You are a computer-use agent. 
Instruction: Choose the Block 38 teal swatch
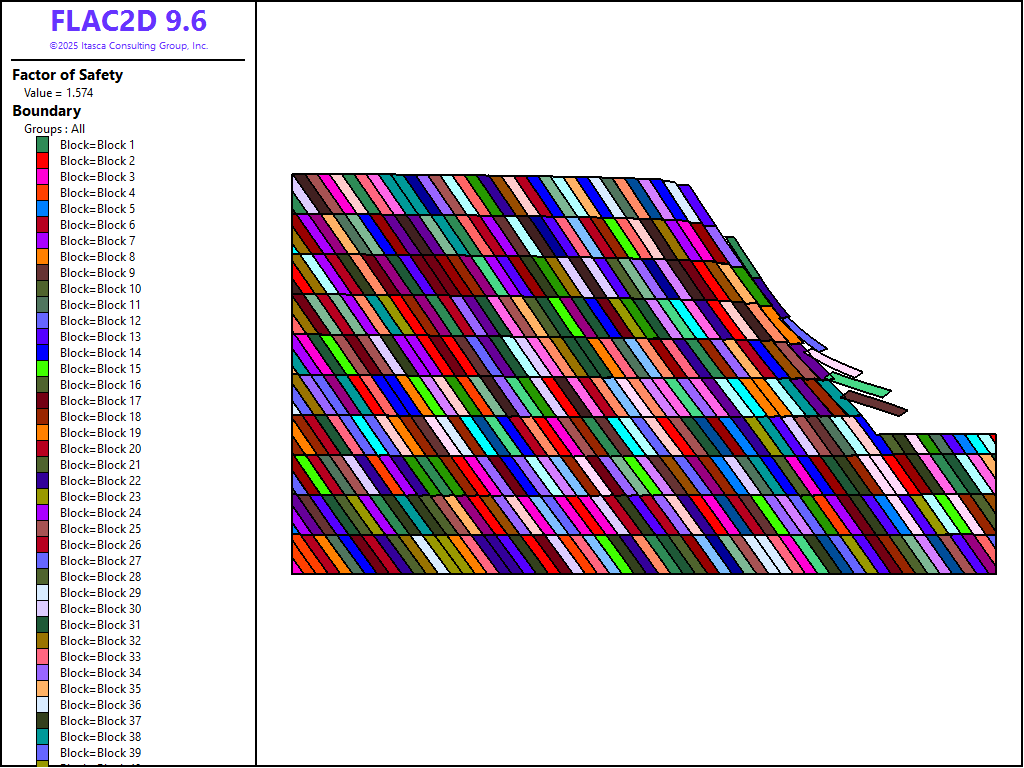43,737
